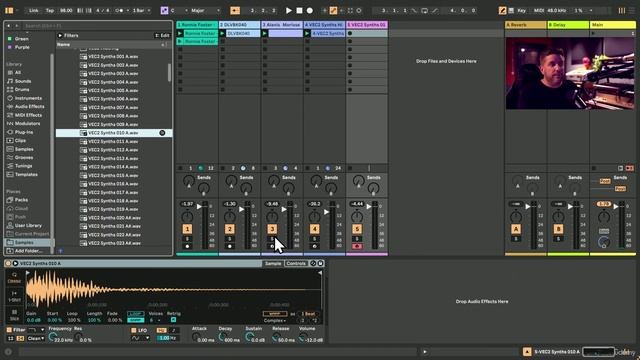
Task: Toggle track 1 activator button
Action: [x=187, y=229]
